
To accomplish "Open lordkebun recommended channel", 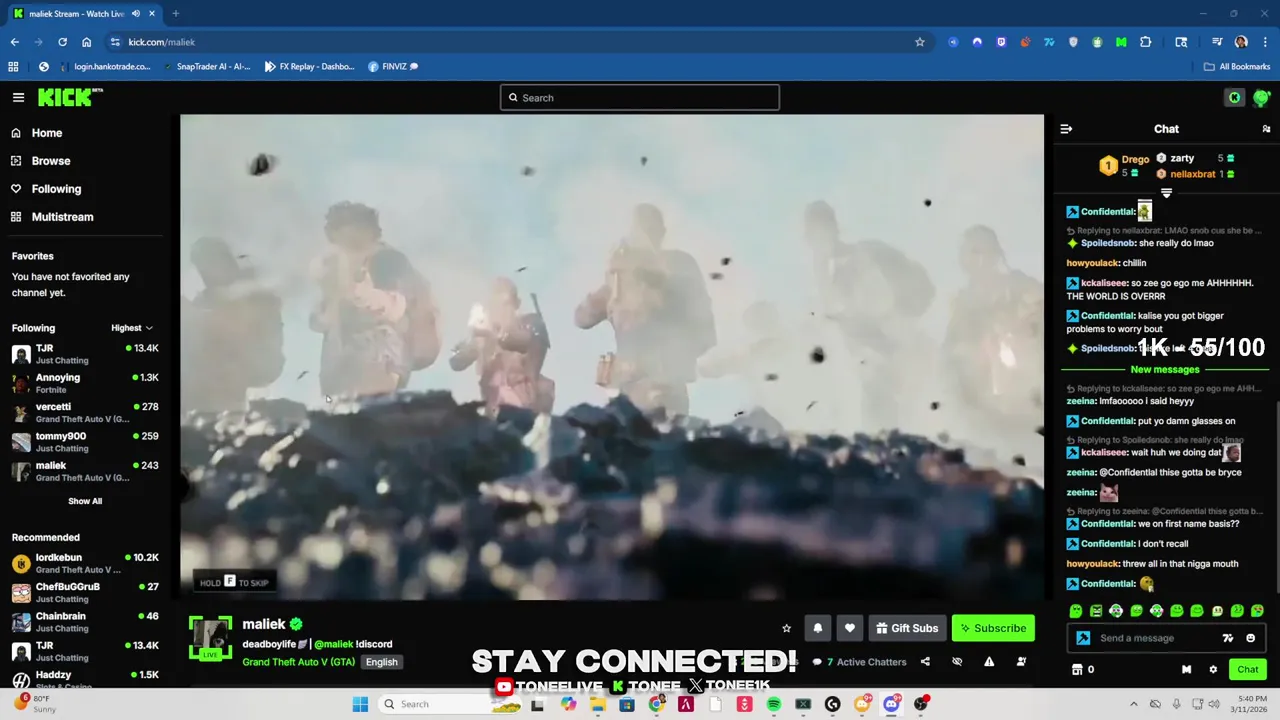I will (85, 563).
